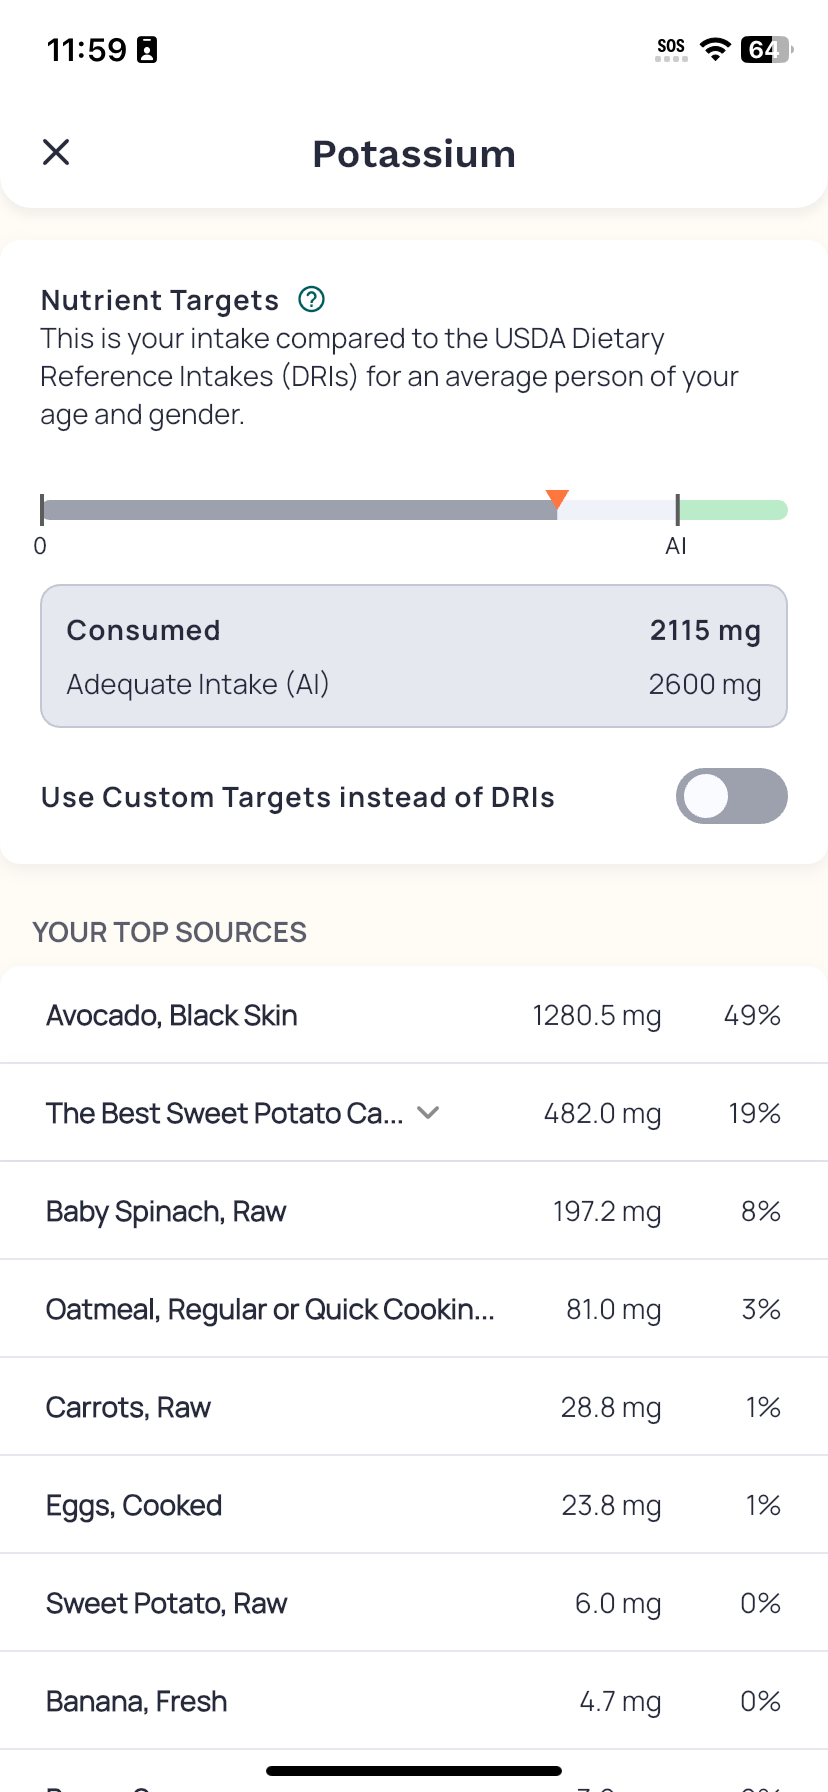Open Baby Spinach, Raw entry
This screenshot has width=828, height=1792.
tap(414, 1211)
